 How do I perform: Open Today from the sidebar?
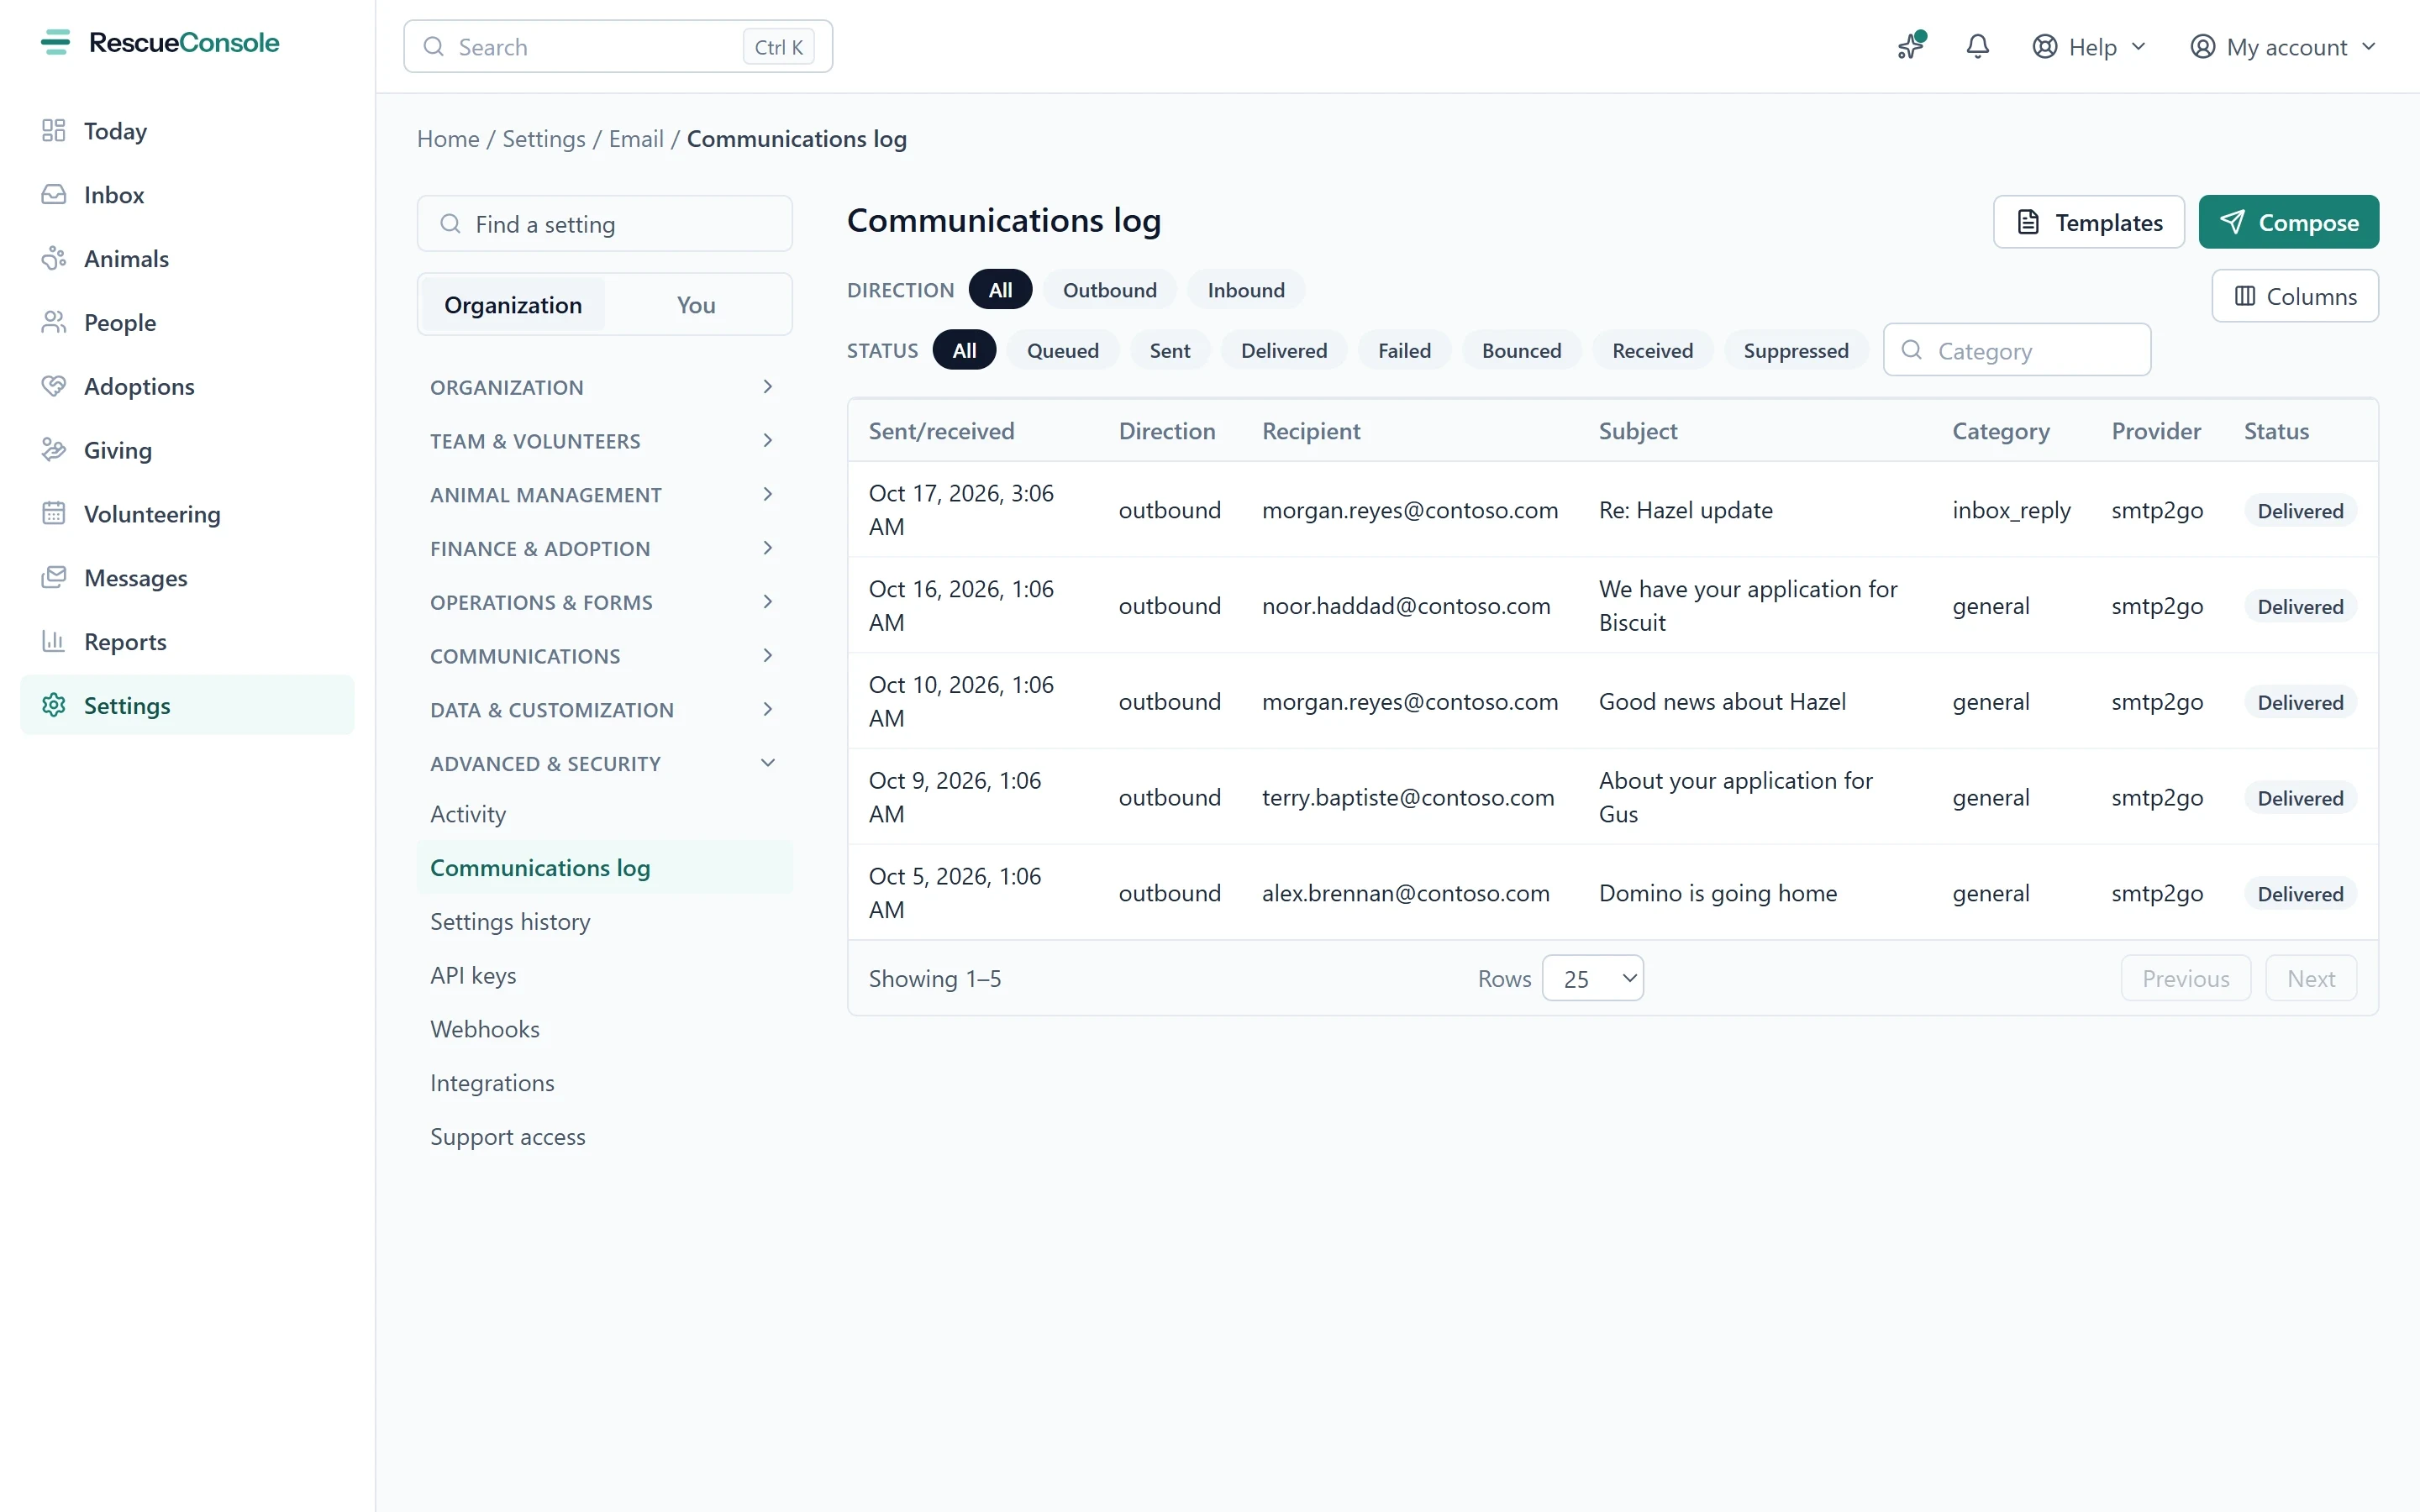pyautogui.click(x=187, y=131)
